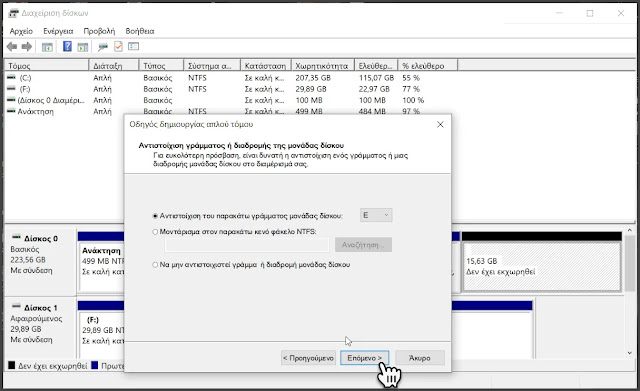640x391 pixels.
Task: Sort by the Σύστημα α... column header
Action: (211, 66)
